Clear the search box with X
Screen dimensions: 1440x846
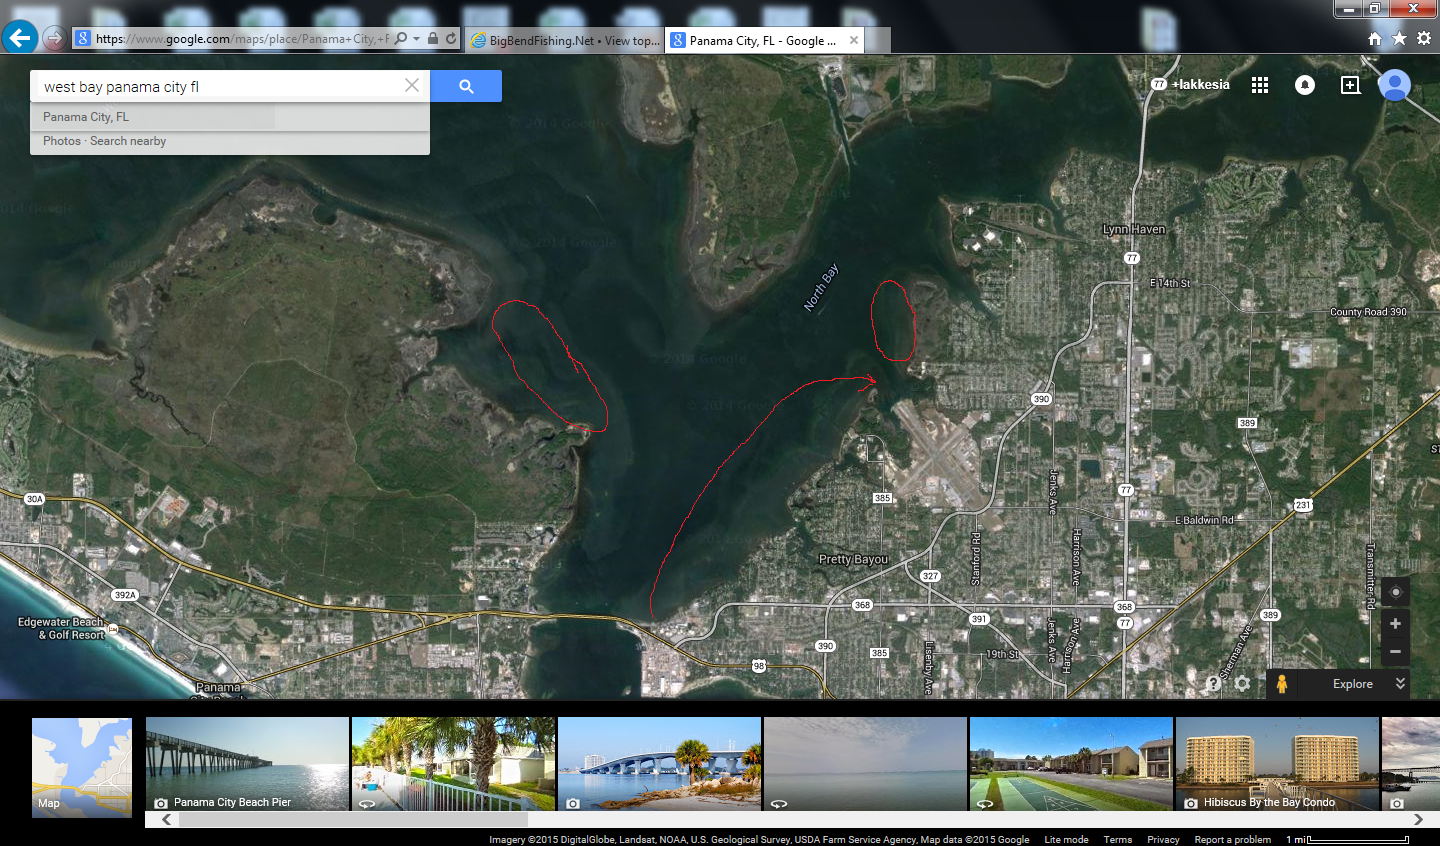click(411, 86)
